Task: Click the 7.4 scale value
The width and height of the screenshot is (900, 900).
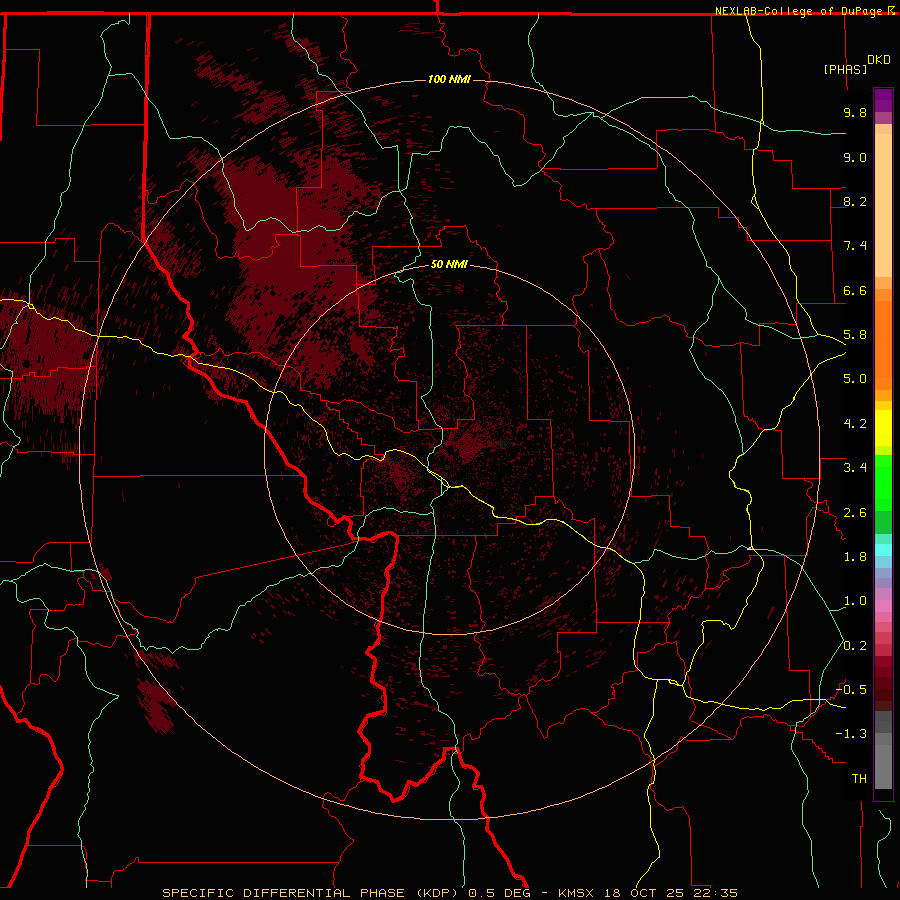Action: pos(855,246)
